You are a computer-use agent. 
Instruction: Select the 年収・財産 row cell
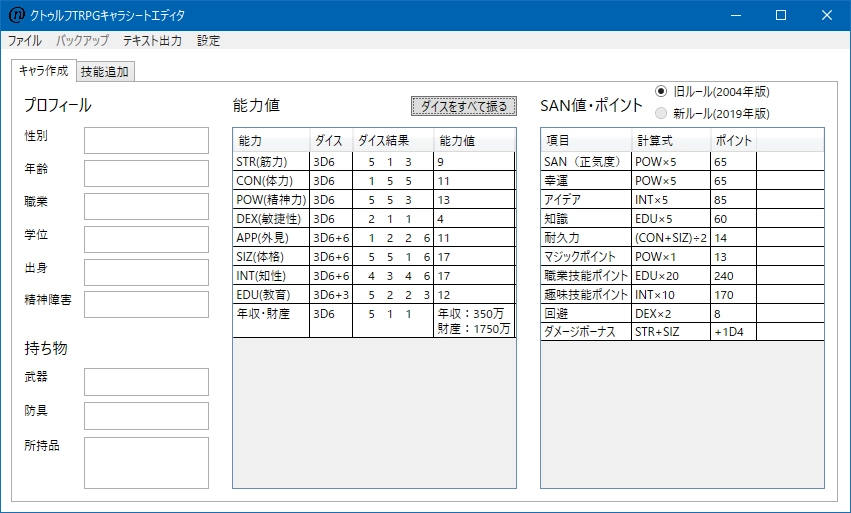click(x=271, y=321)
